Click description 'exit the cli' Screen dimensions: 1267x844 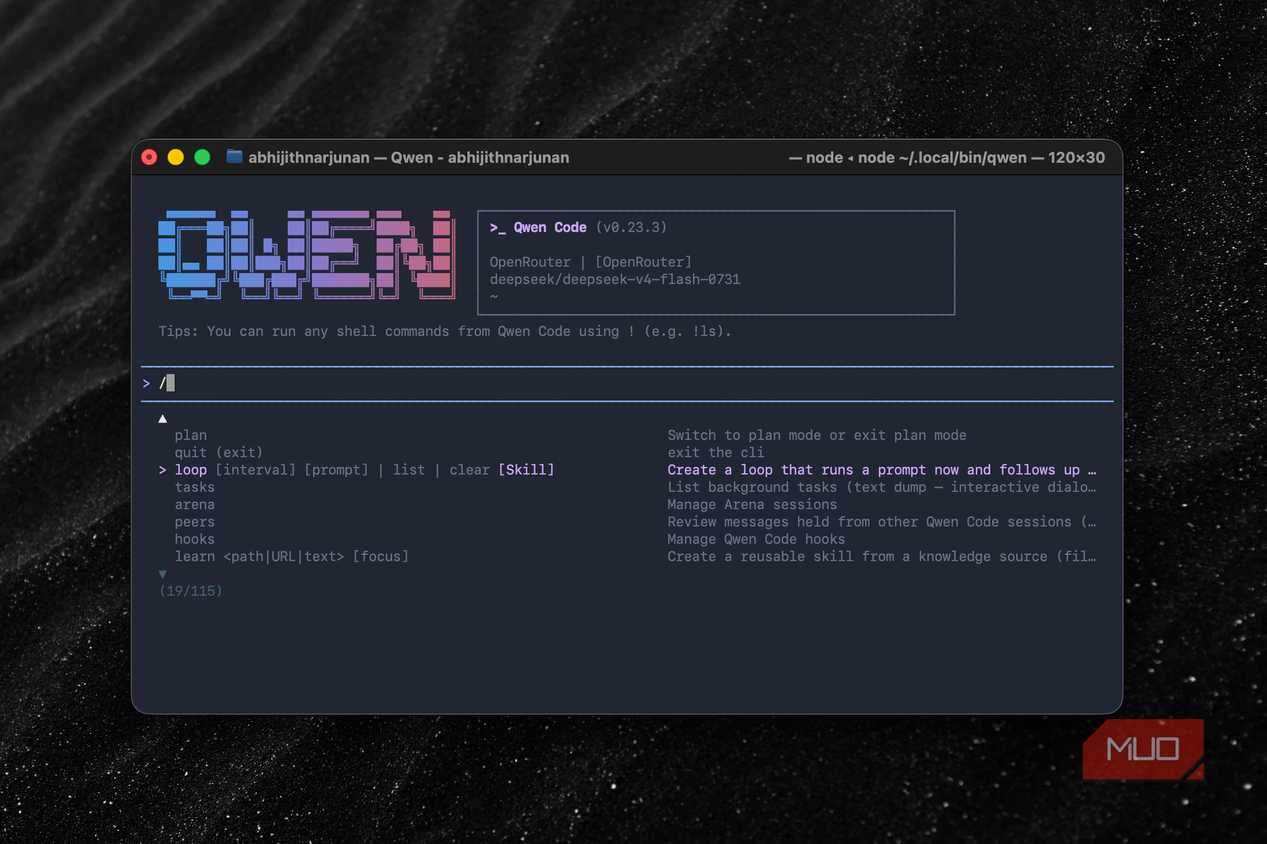tap(716, 452)
